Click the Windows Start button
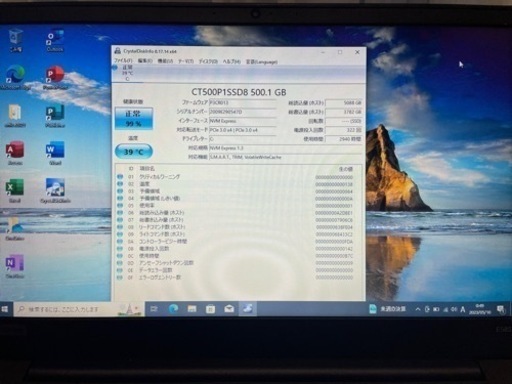This screenshot has width=512, height=384. pos(5,309)
